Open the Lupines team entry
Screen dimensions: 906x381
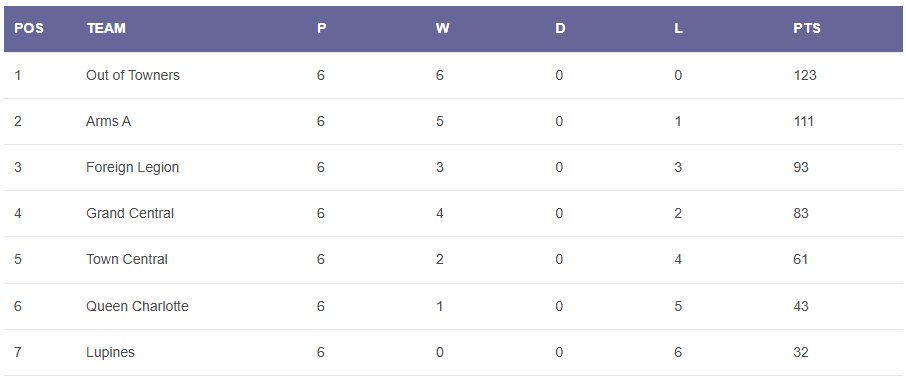tap(110, 352)
